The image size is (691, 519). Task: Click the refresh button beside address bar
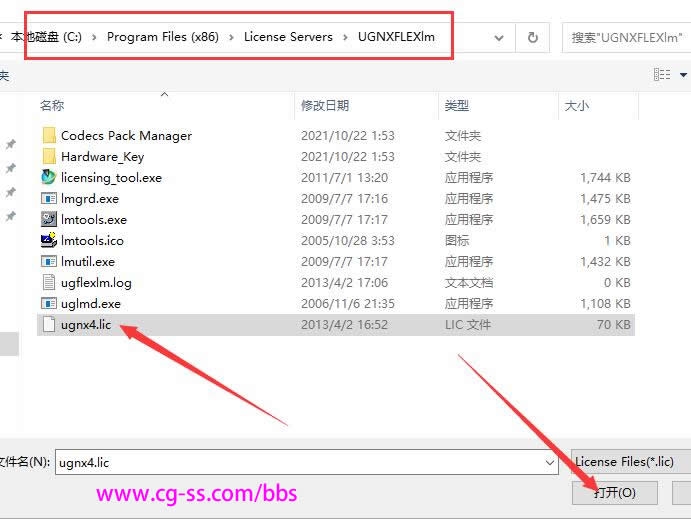532,38
